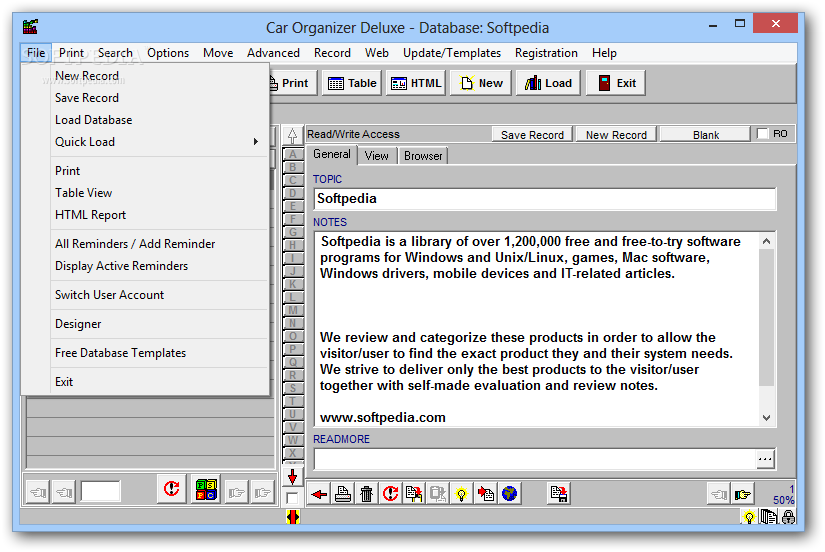Screen dimensions: 825x552
Task: Click the last right-pointing hand in list panel
Action: pyautogui.click(x=263, y=493)
